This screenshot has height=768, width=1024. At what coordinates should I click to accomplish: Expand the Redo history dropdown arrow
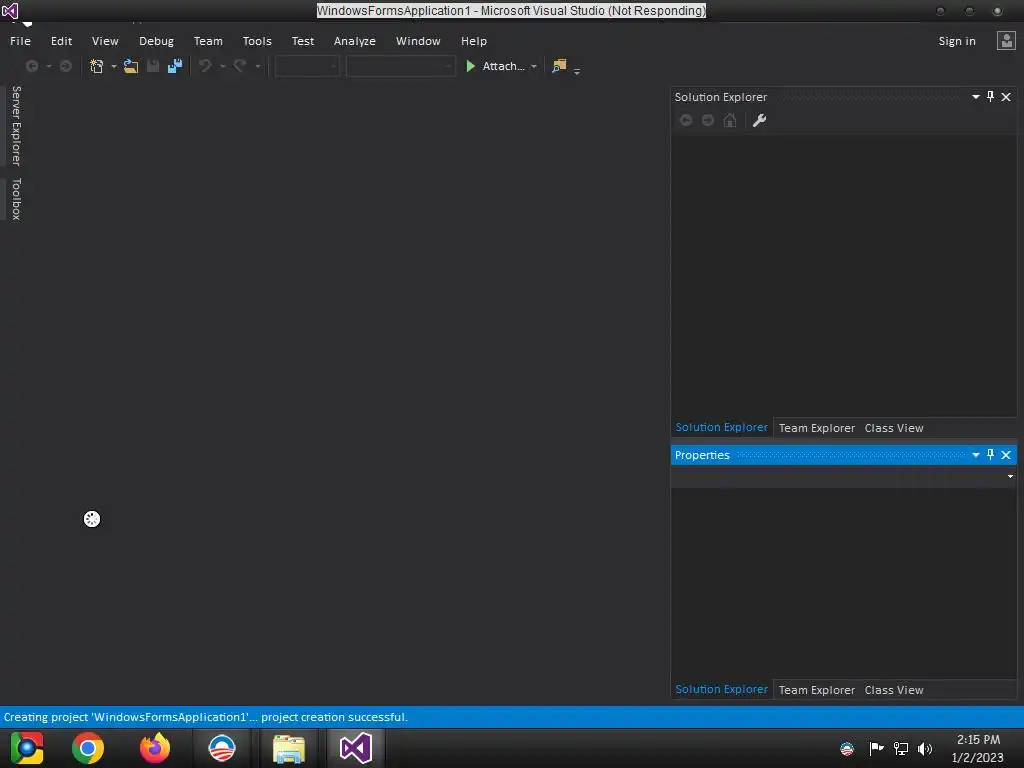(257, 67)
